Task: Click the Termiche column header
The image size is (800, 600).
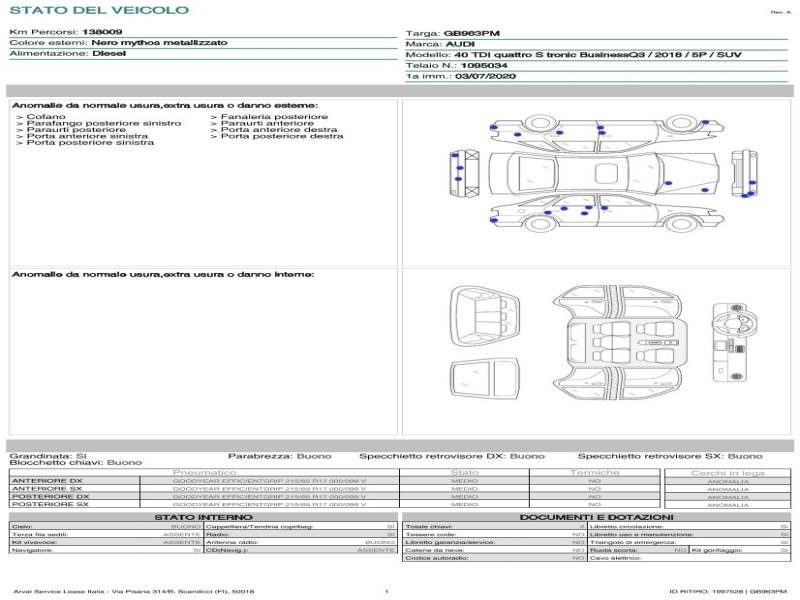Action: point(595,472)
